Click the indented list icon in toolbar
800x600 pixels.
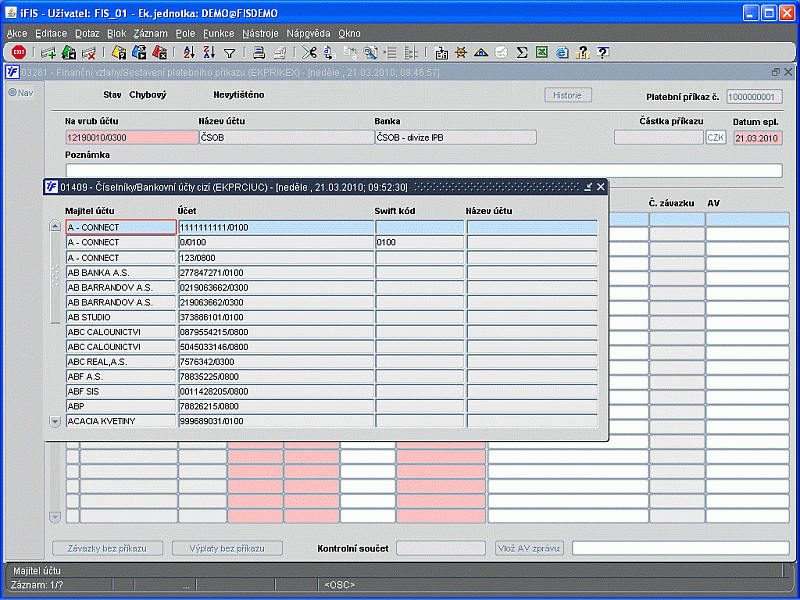tap(390, 53)
